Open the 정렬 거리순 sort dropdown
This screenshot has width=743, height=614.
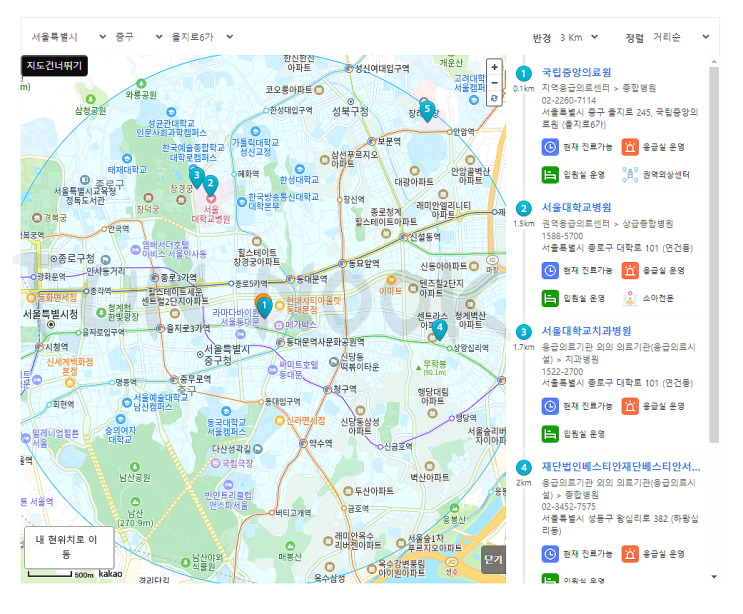(680, 37)
